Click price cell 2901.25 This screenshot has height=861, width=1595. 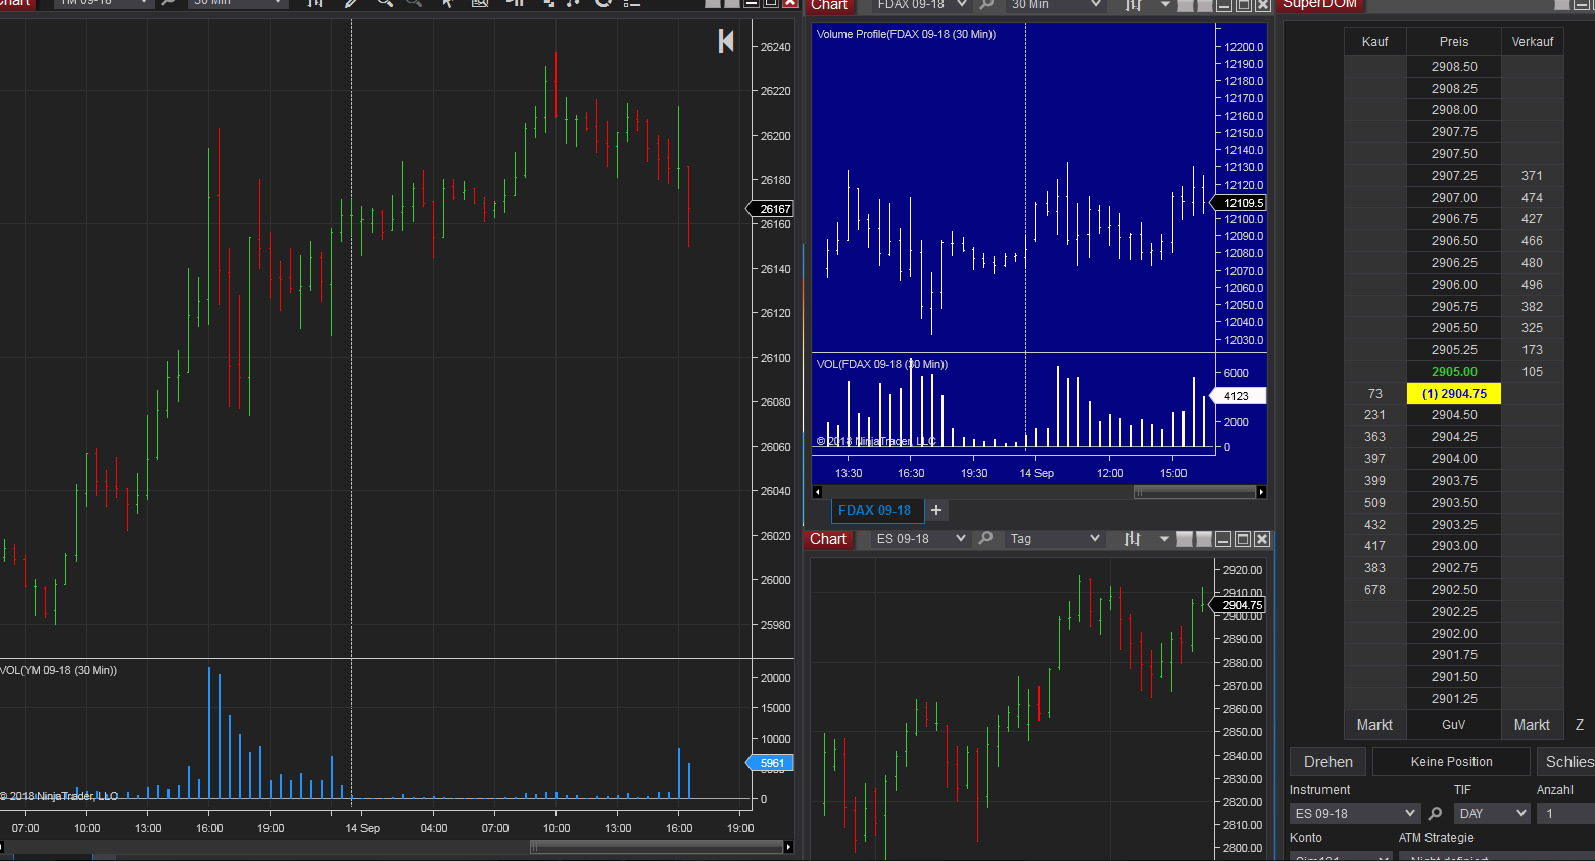click(x=1454, y=699)
